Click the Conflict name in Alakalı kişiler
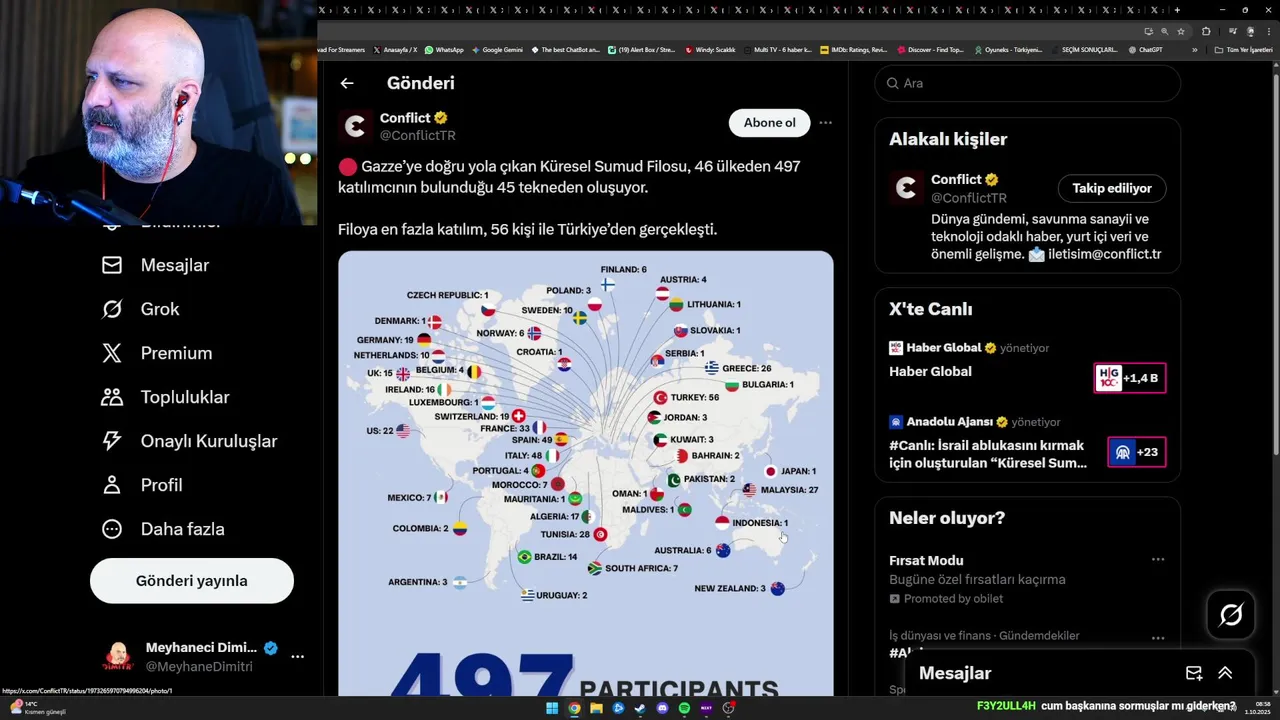1280x720 pixels. point(956,180)
